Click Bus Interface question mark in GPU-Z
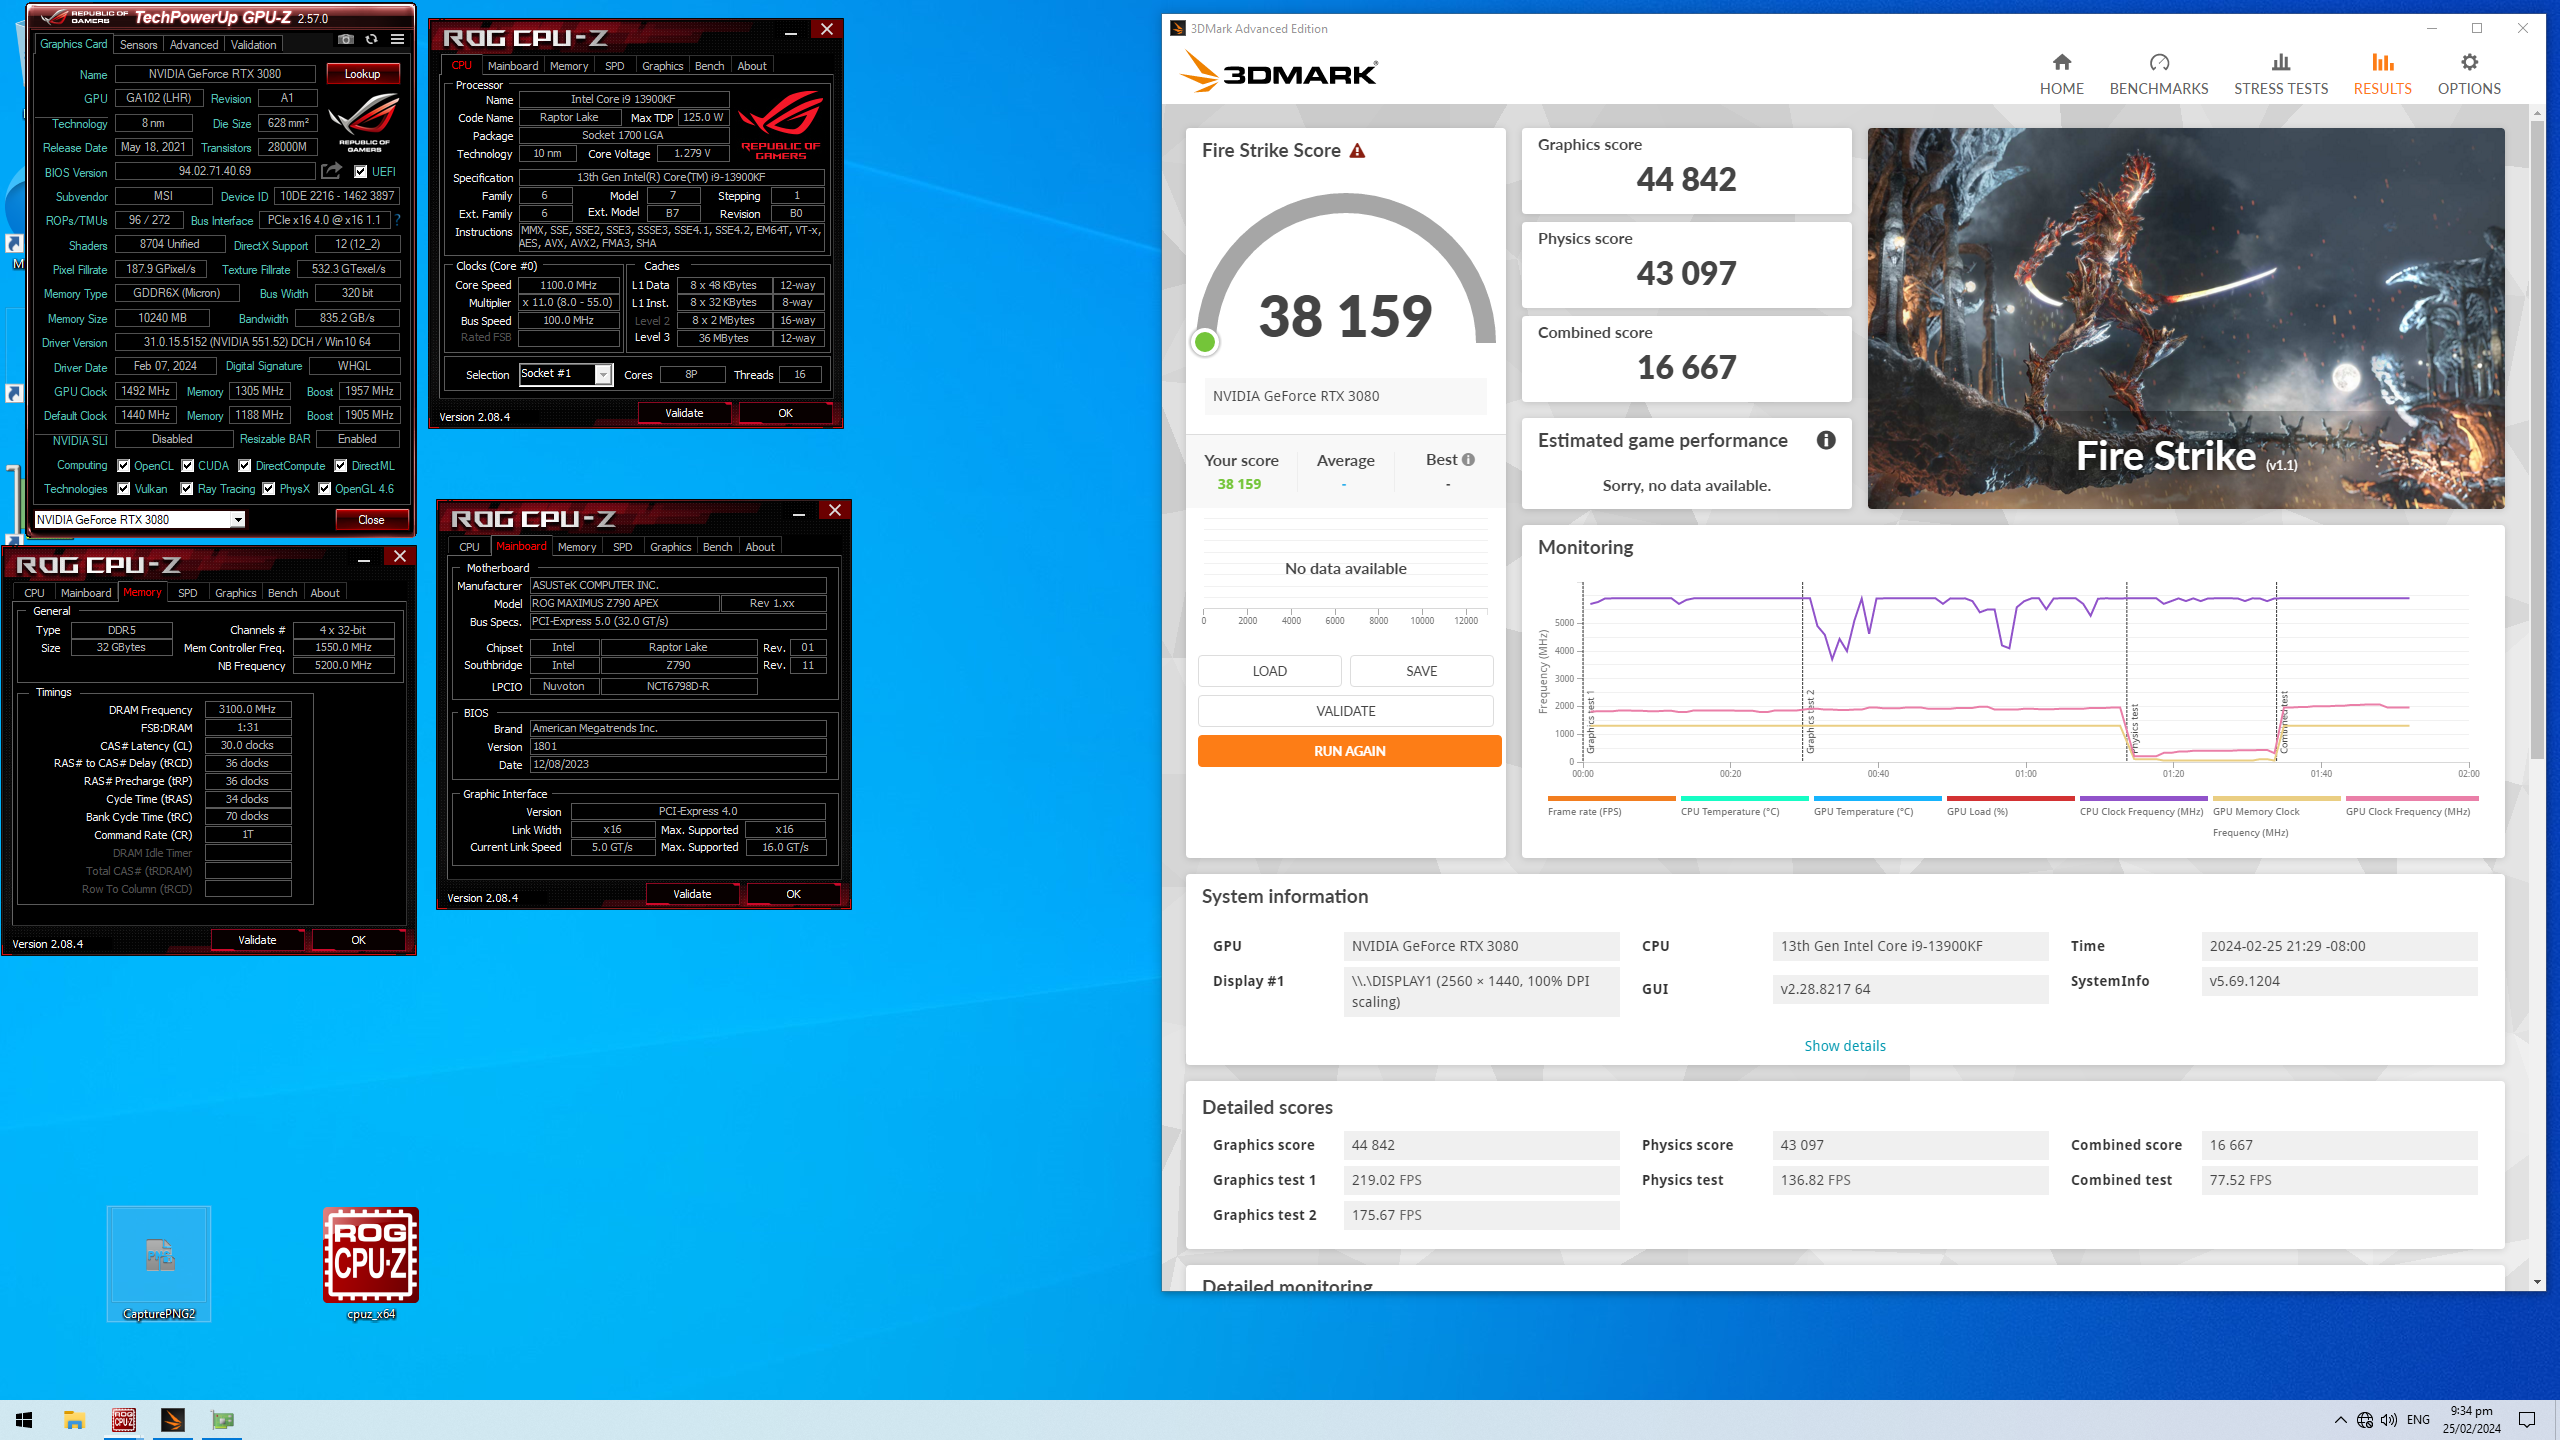Viewport: 2560px width, 1440px height. pos(397,220)
